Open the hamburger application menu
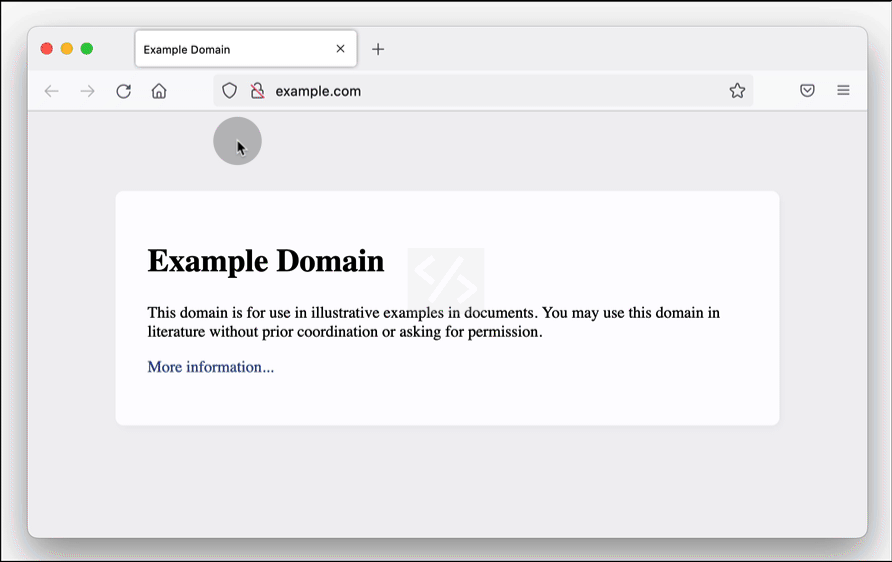The image size is (892, 562). point(843,90)
